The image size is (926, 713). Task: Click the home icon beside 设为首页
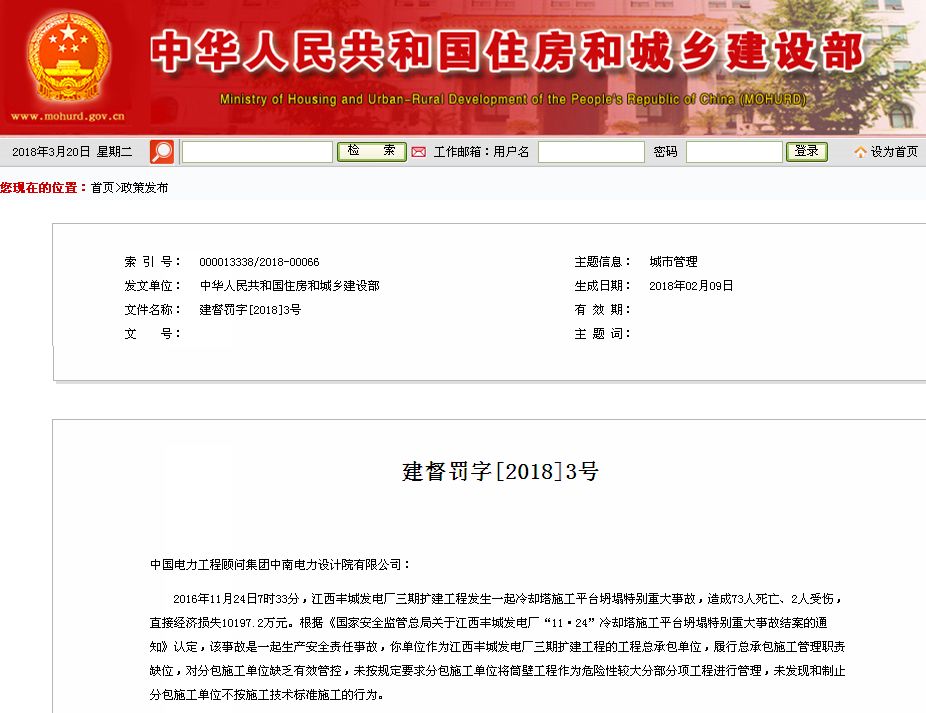860,152
